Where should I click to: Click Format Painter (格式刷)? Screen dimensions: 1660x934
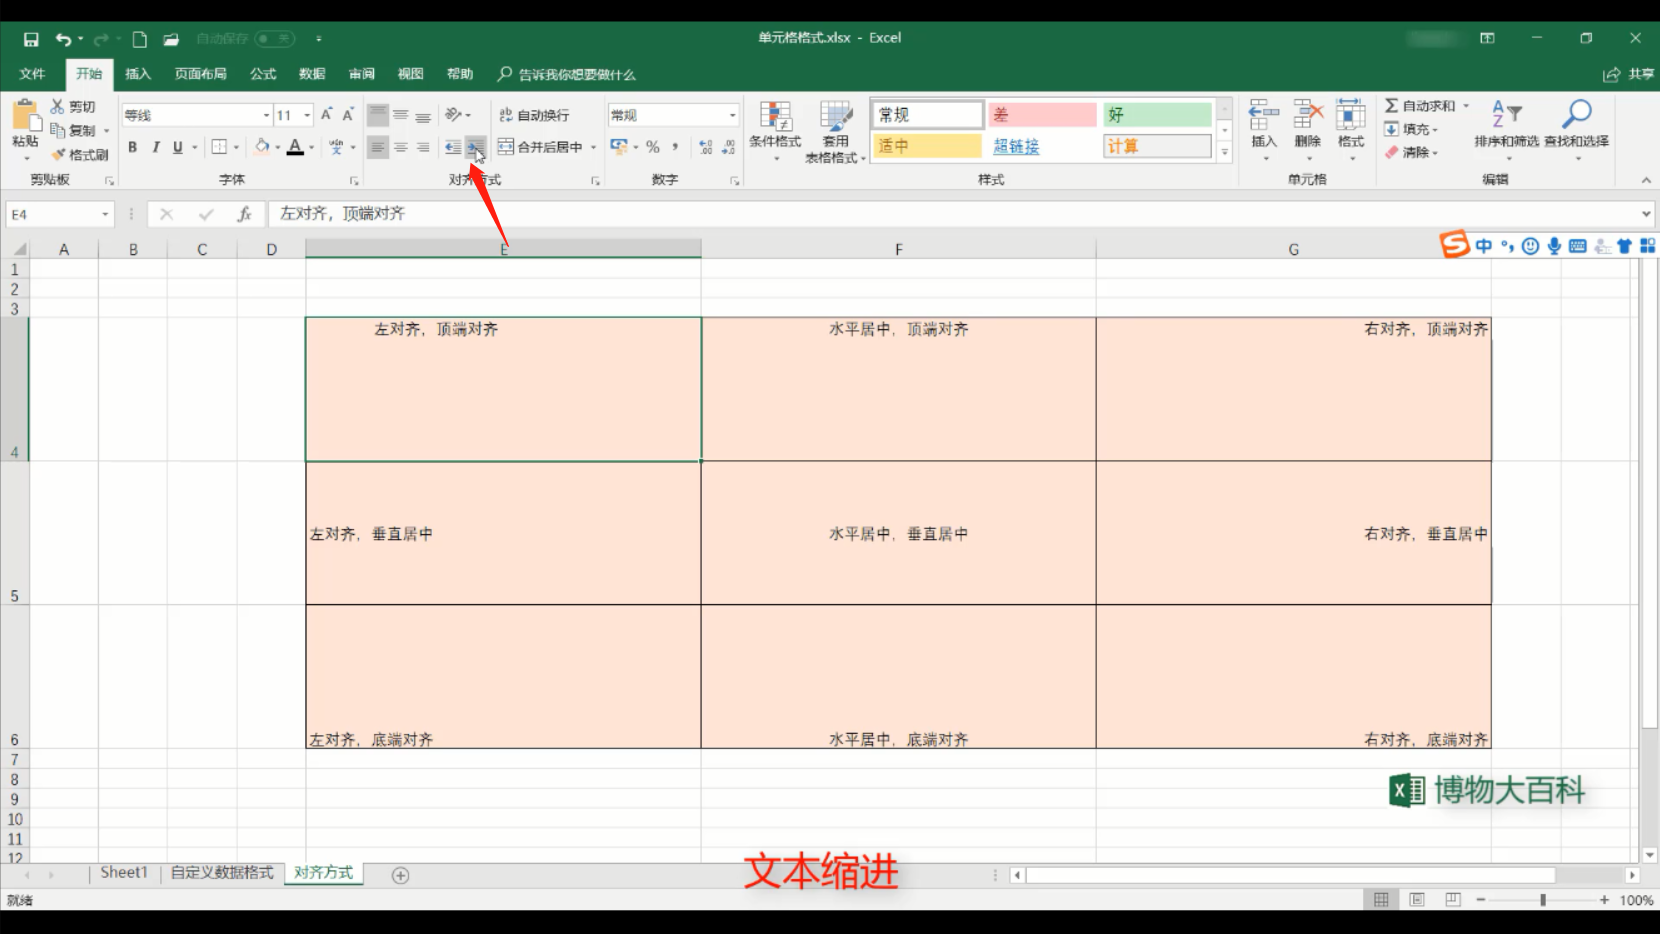80,155
